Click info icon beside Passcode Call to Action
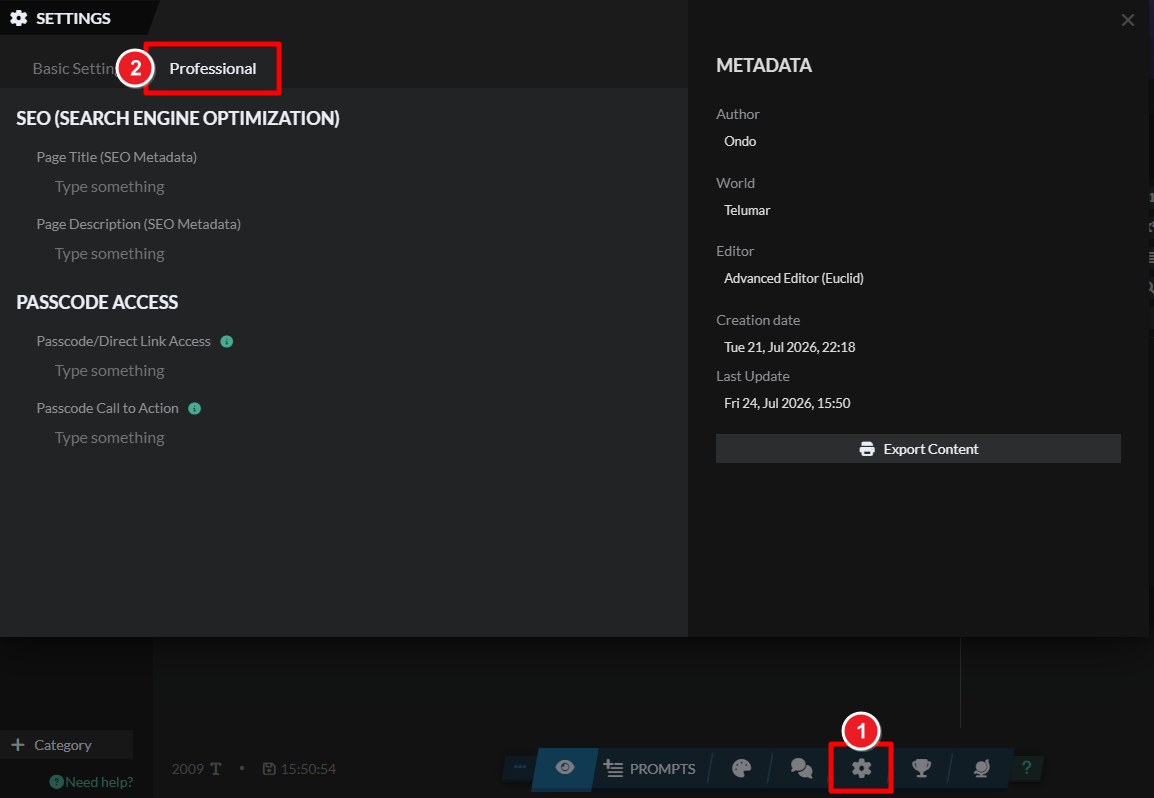The width and height of the screenshot is (1154, 798). point(194,409)
